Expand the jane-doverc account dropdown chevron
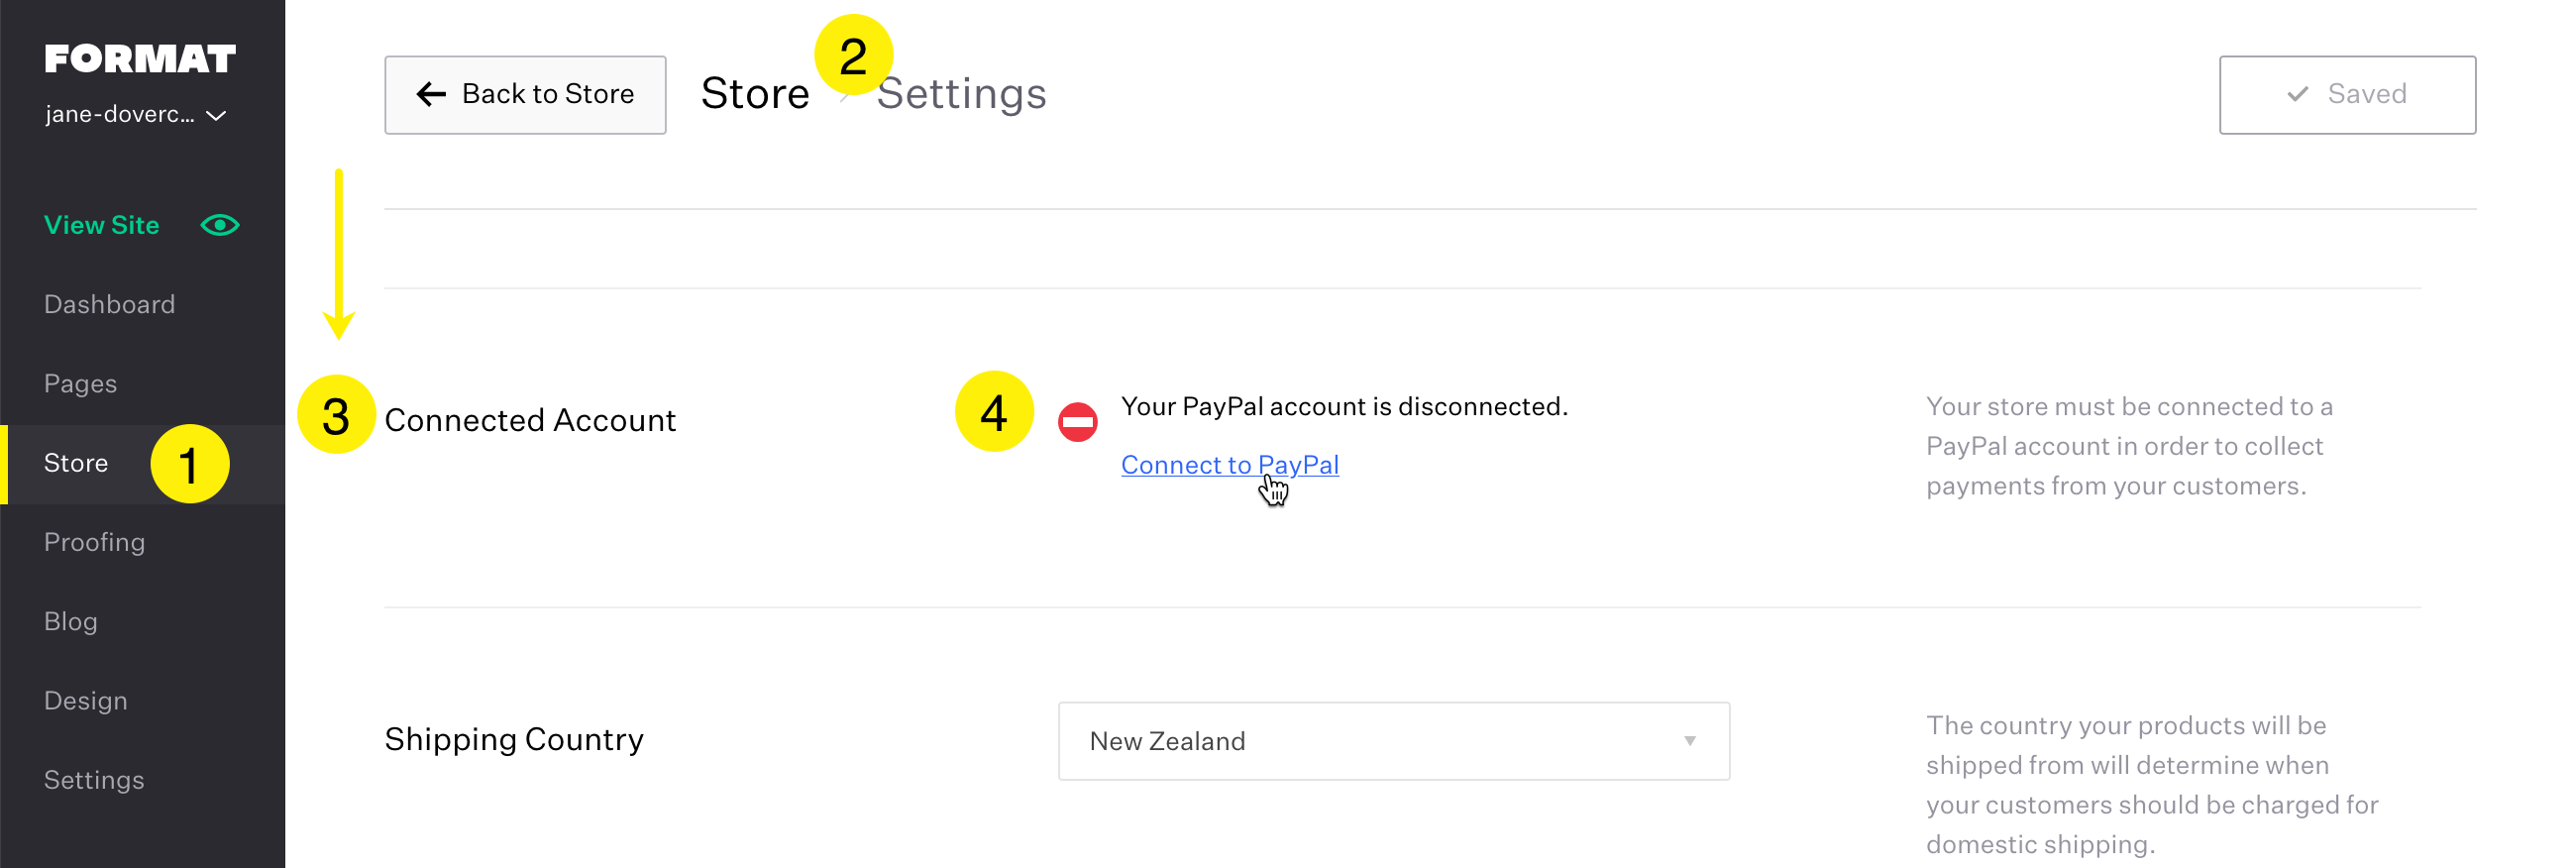2576x868 pixels. coord(216,116)
